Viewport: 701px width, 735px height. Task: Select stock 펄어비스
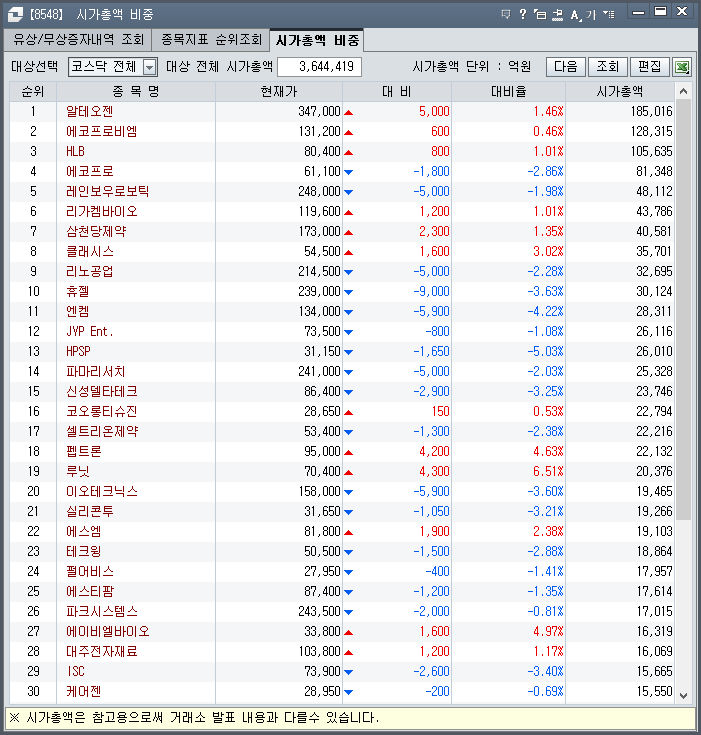click(x=90, y=571)
